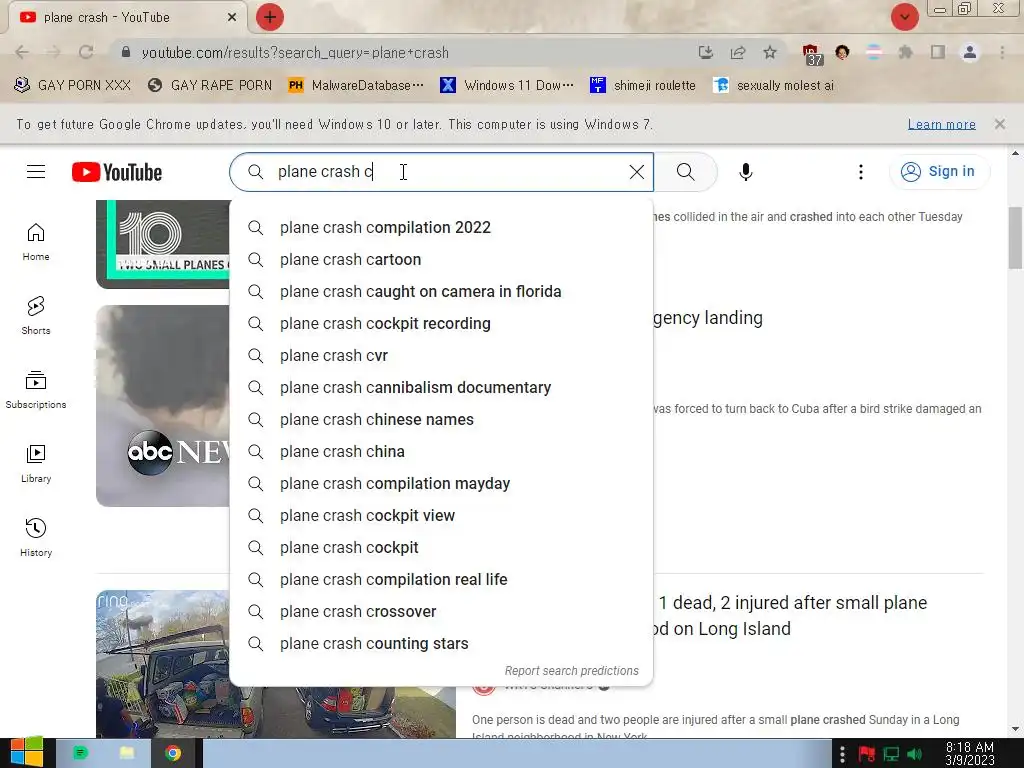Viewport: 1024px width, 768px height.
Task: Select the bare "plane crash cockpit" suggestion
Action: [441, 547]
